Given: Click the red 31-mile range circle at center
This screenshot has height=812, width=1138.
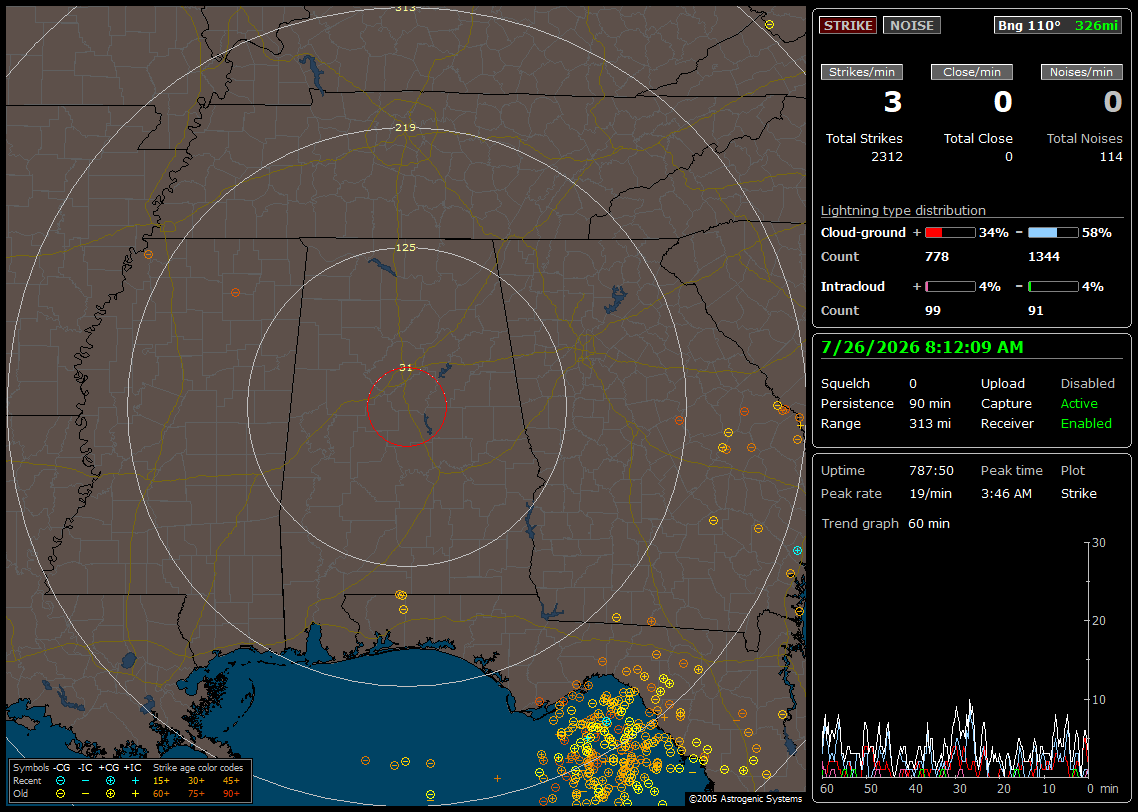Looking at the screenshot, I should (x=406, y=407).
